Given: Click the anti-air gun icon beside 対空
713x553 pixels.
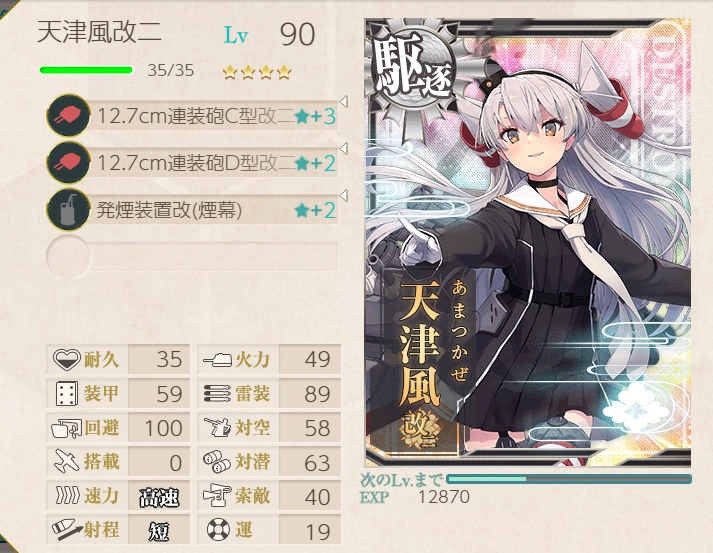Looking at the screenshot, I should [217, 427].
